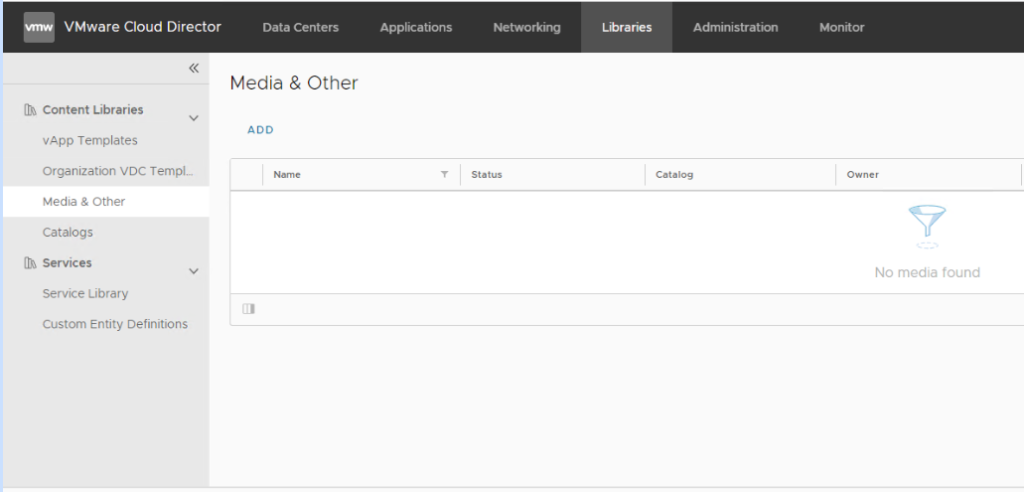
Task: Click the ADD button
Action: (261, 130)
